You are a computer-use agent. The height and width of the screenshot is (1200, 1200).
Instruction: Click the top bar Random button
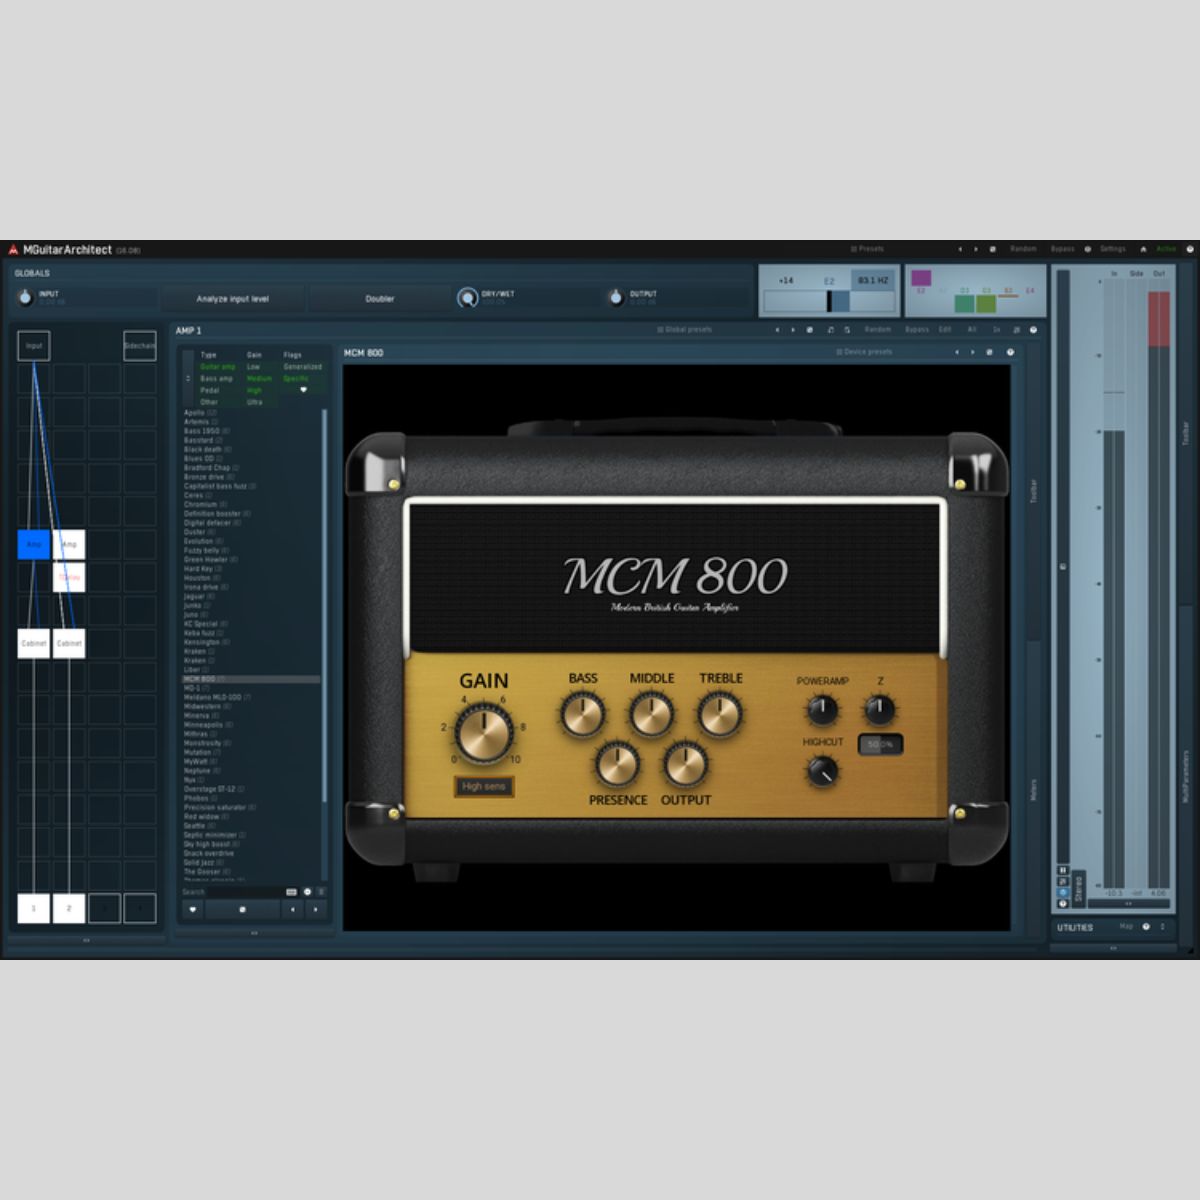[1023, 249]
